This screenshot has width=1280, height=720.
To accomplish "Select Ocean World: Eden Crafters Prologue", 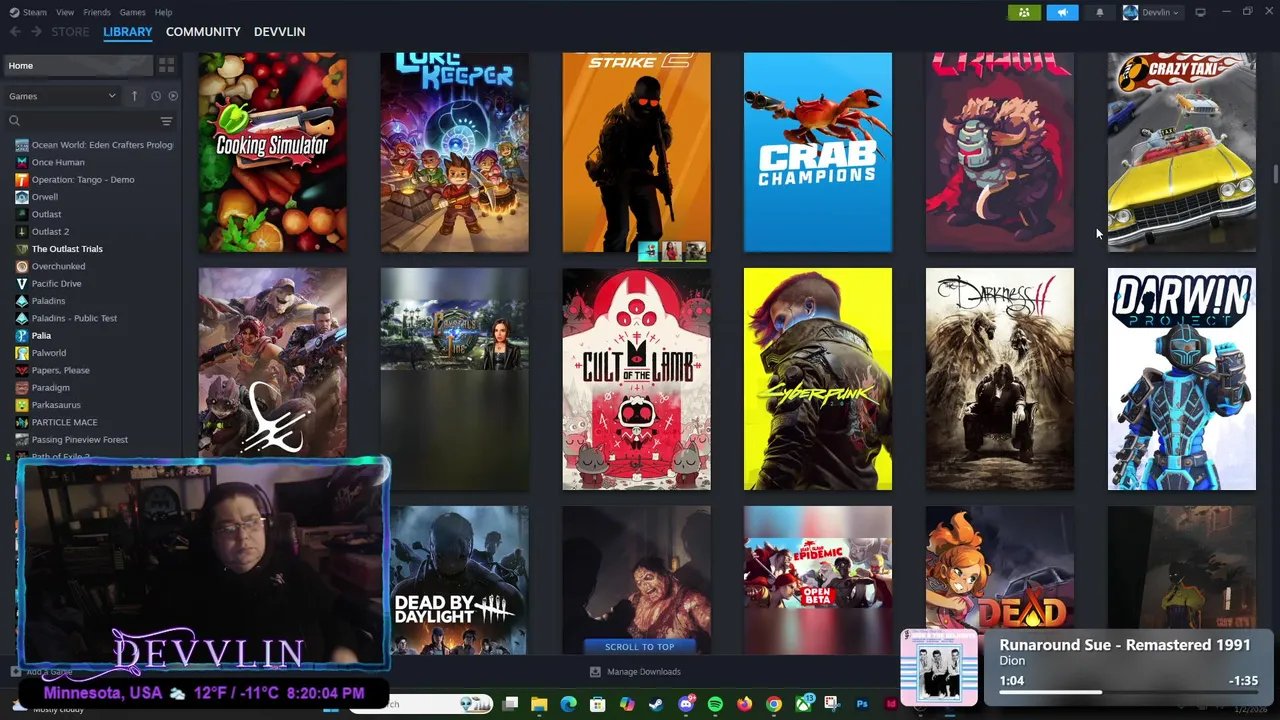I will (x=95, y=145).
